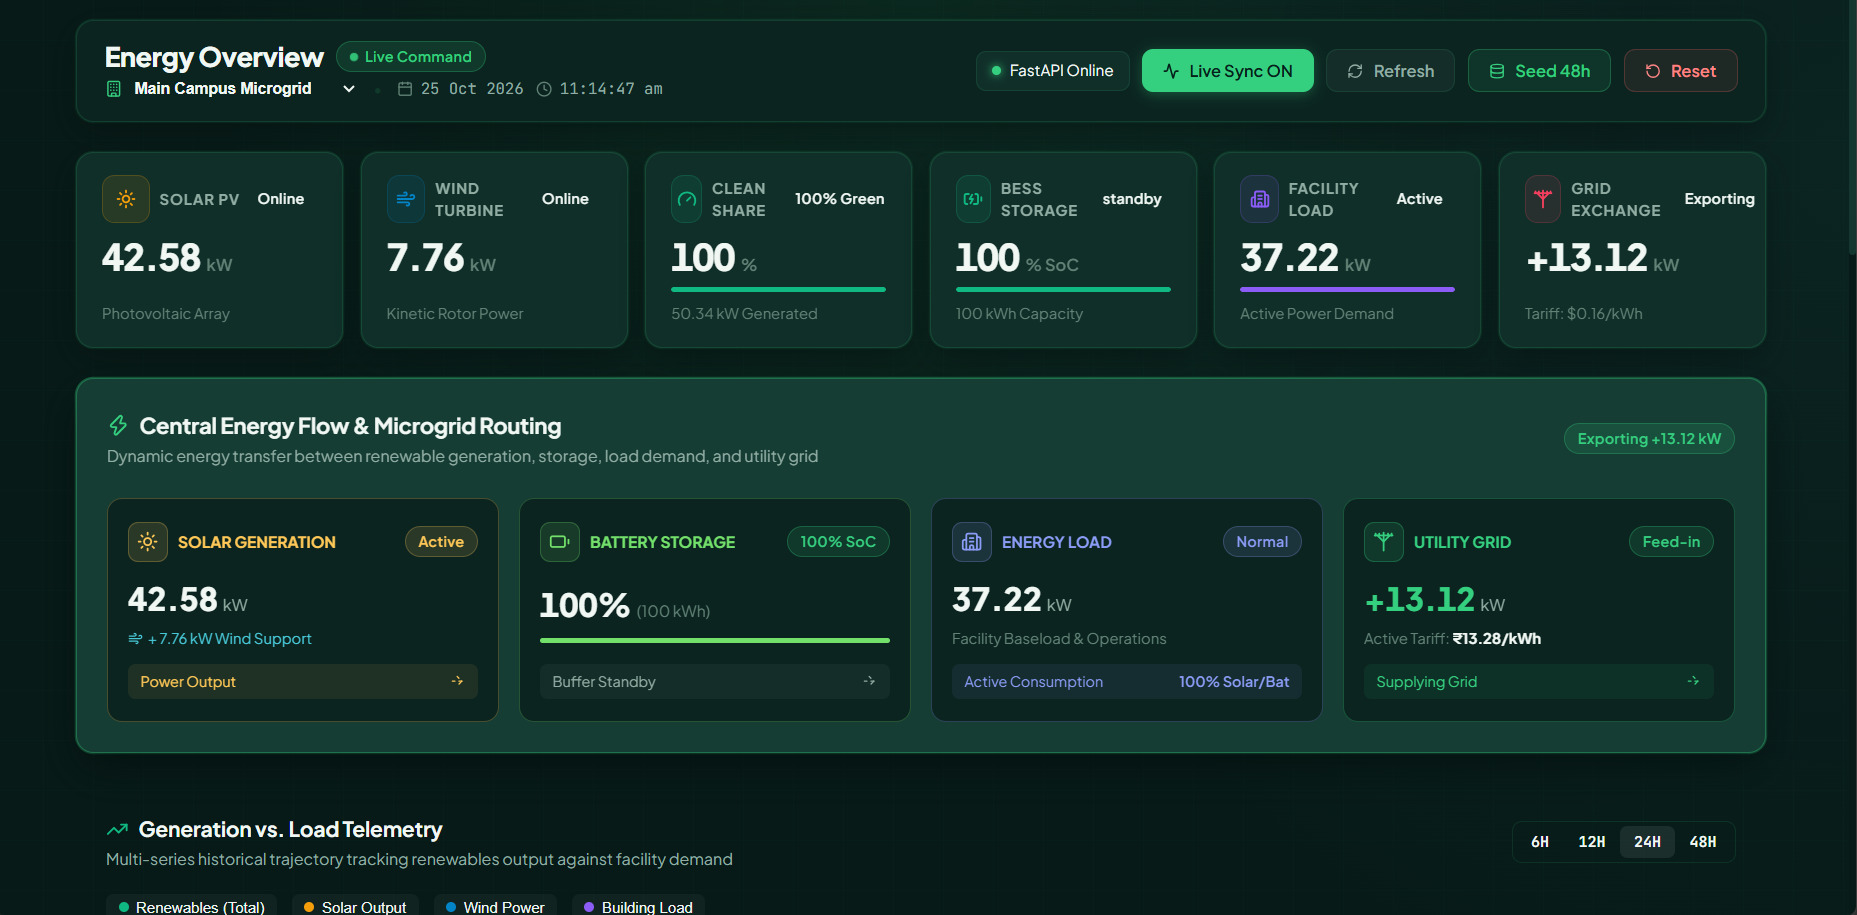
Task: Expand the Supplying Grid row arrow
Action: (x=1693, y=681)
